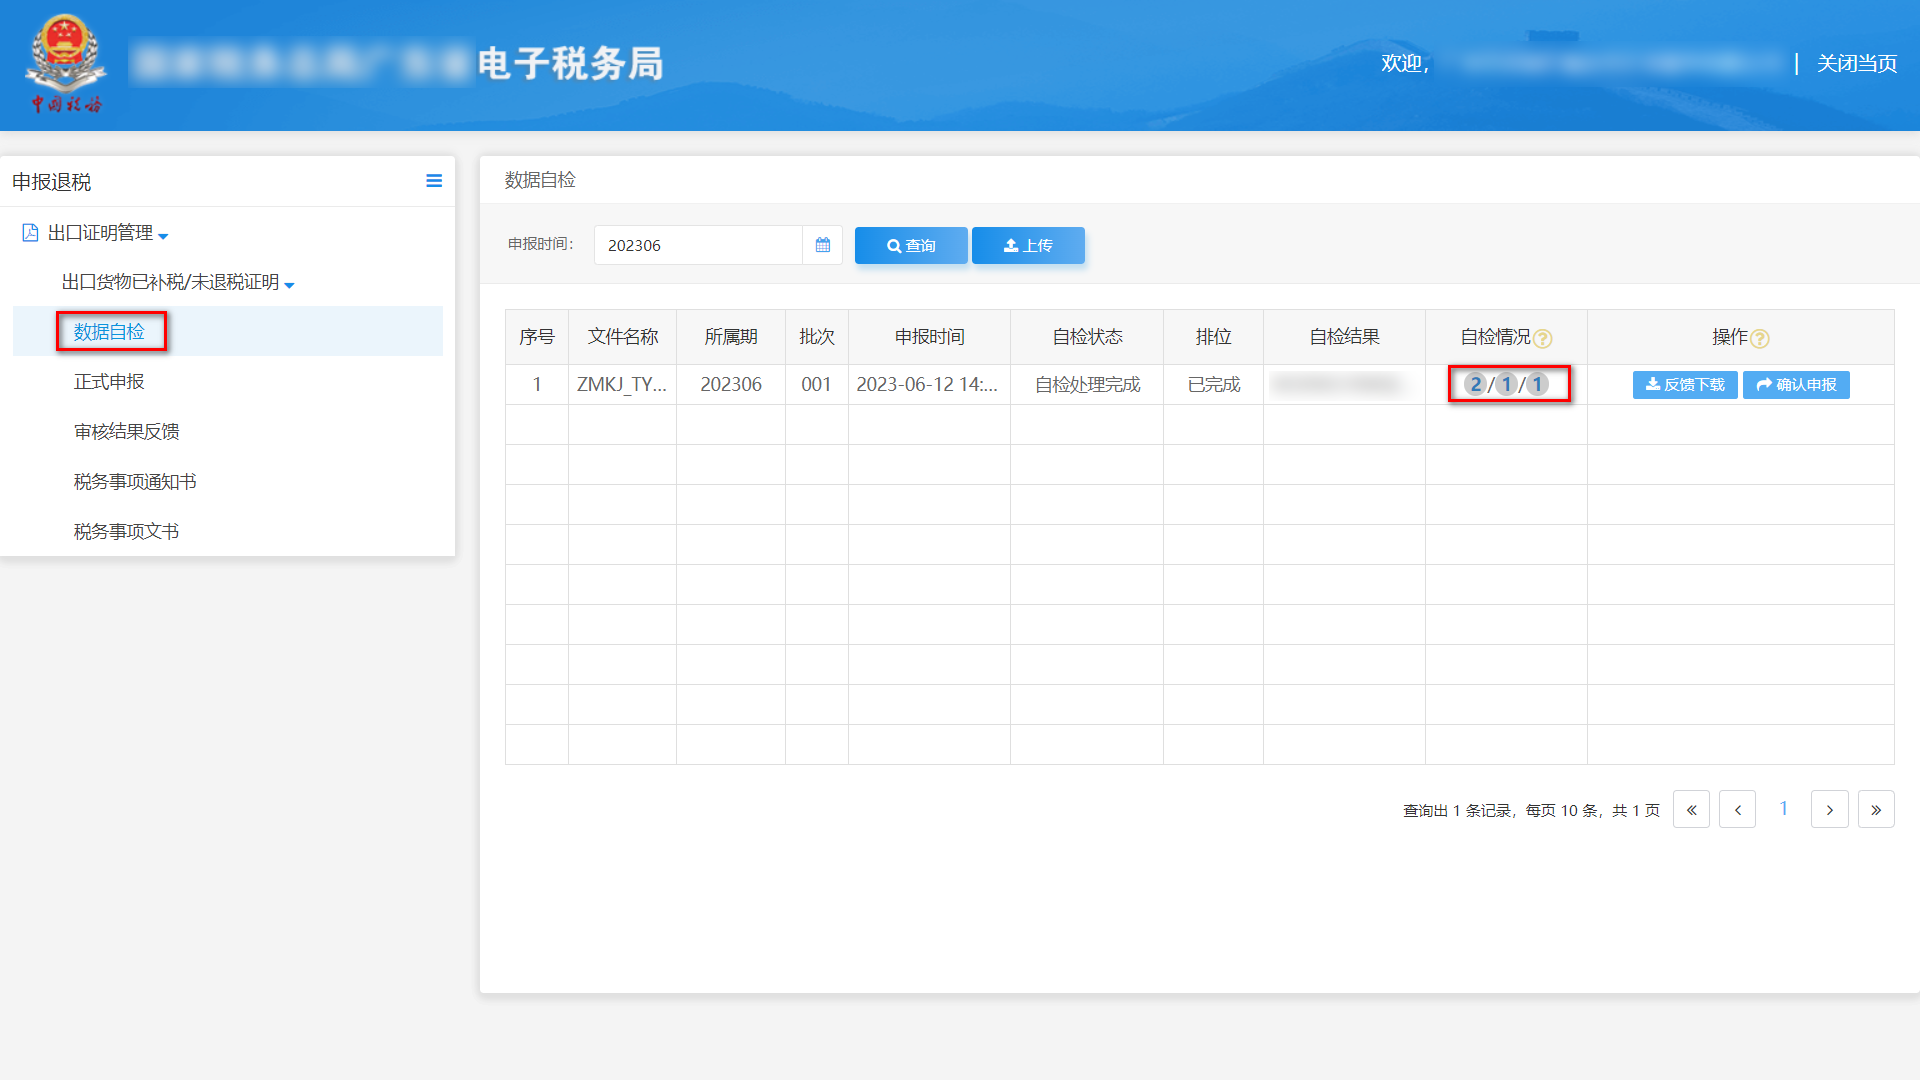
Task: Click the 上传 upload button
Action: click(1028, 245)
